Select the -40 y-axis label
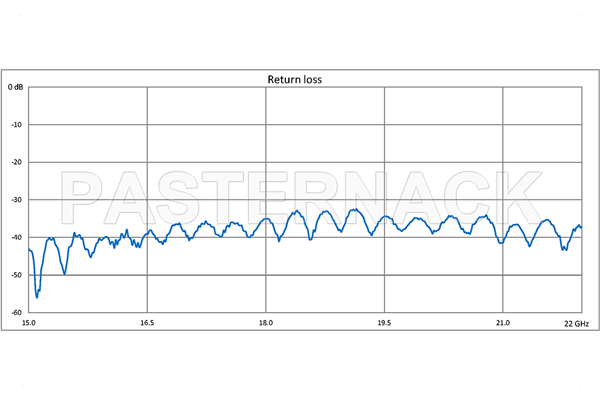The height and width of the screenshot is (400, 600). coord(16,238)
